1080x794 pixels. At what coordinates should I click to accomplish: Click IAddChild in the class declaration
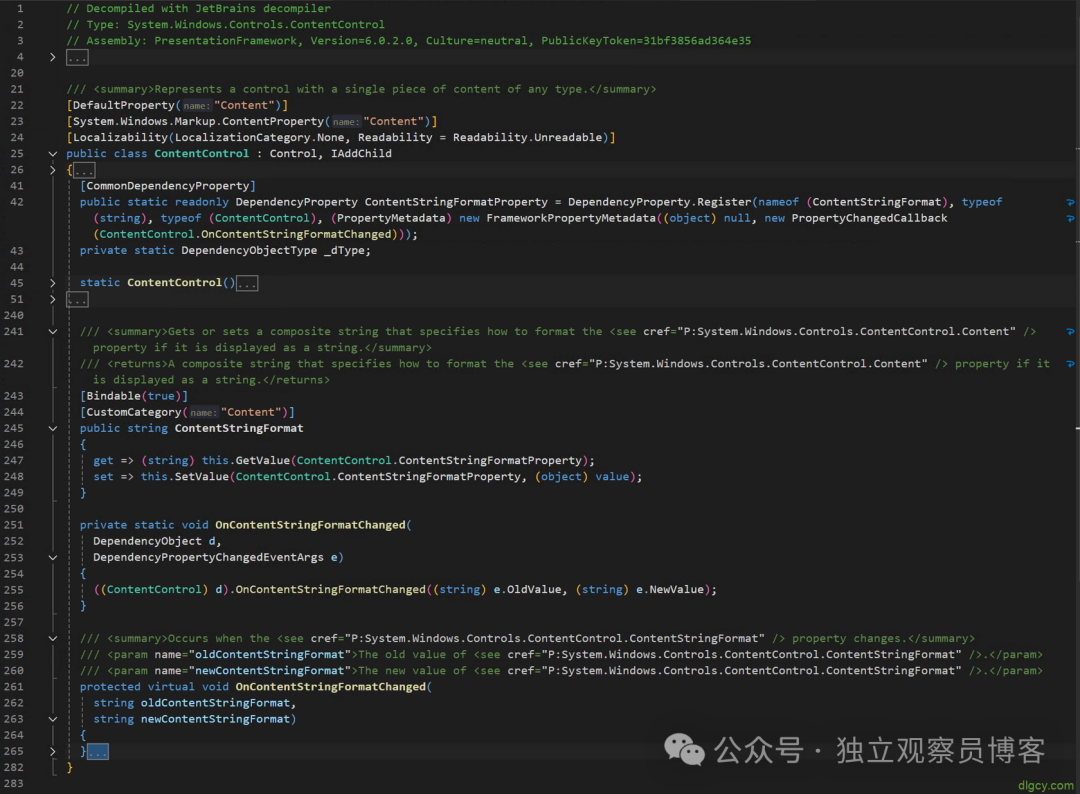(x=361, y=154)
